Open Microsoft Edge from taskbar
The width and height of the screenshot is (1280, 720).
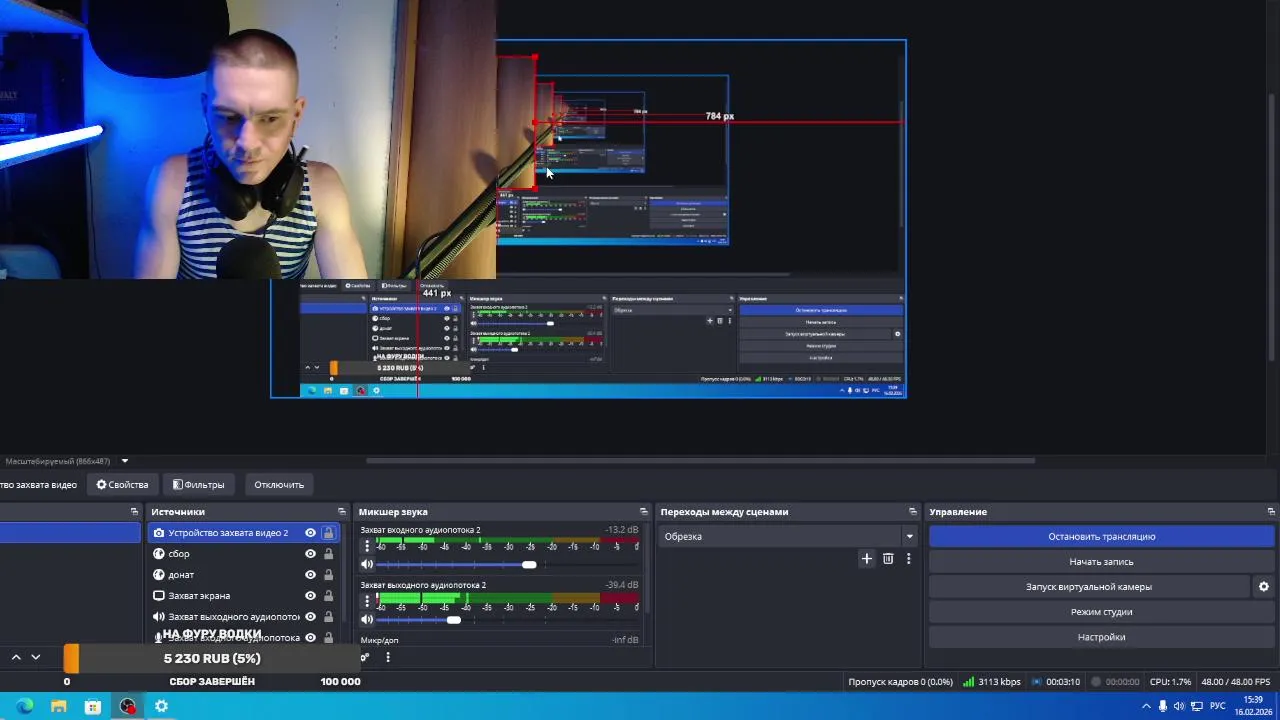click(x=25, y=706)
